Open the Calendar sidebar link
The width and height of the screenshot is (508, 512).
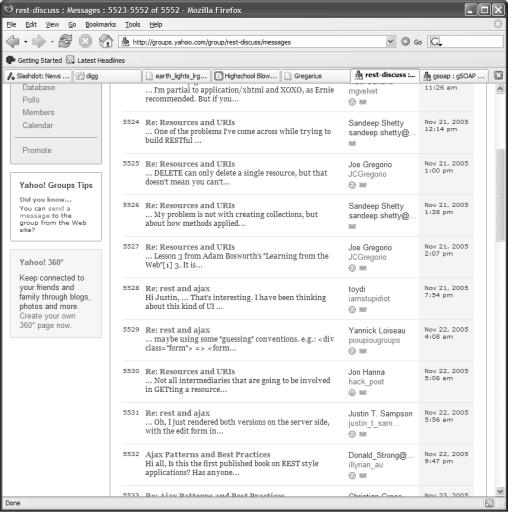coord(38,125)
